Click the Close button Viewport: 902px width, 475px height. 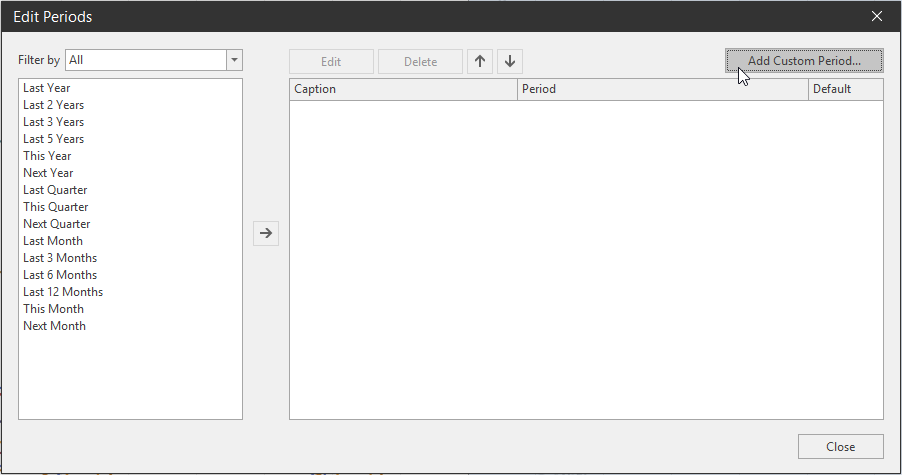click(840, 446)
